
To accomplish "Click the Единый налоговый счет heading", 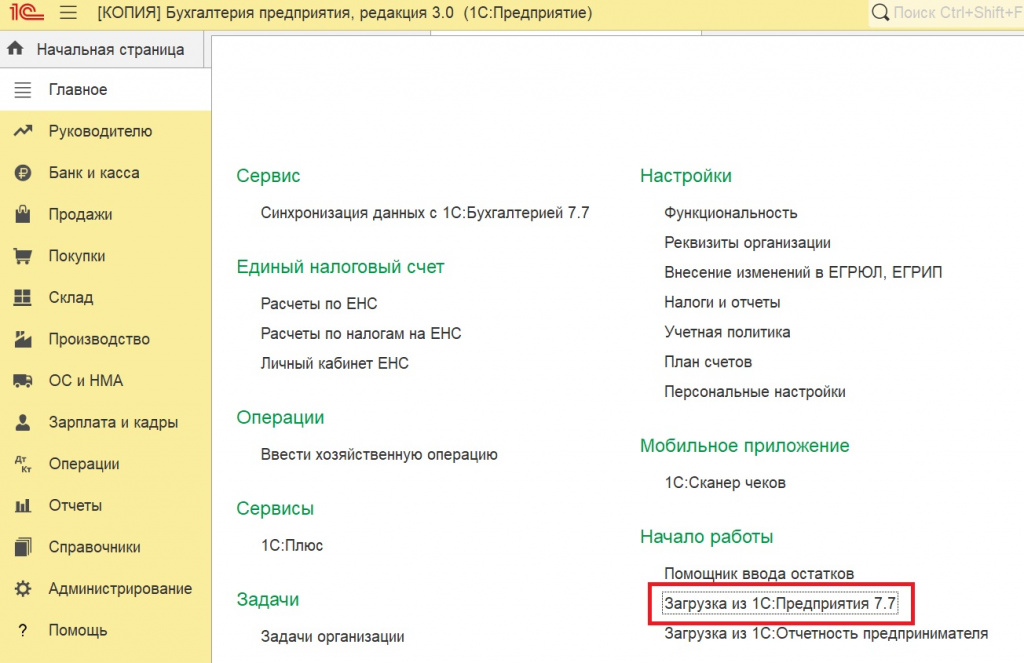I will [340, 267].
